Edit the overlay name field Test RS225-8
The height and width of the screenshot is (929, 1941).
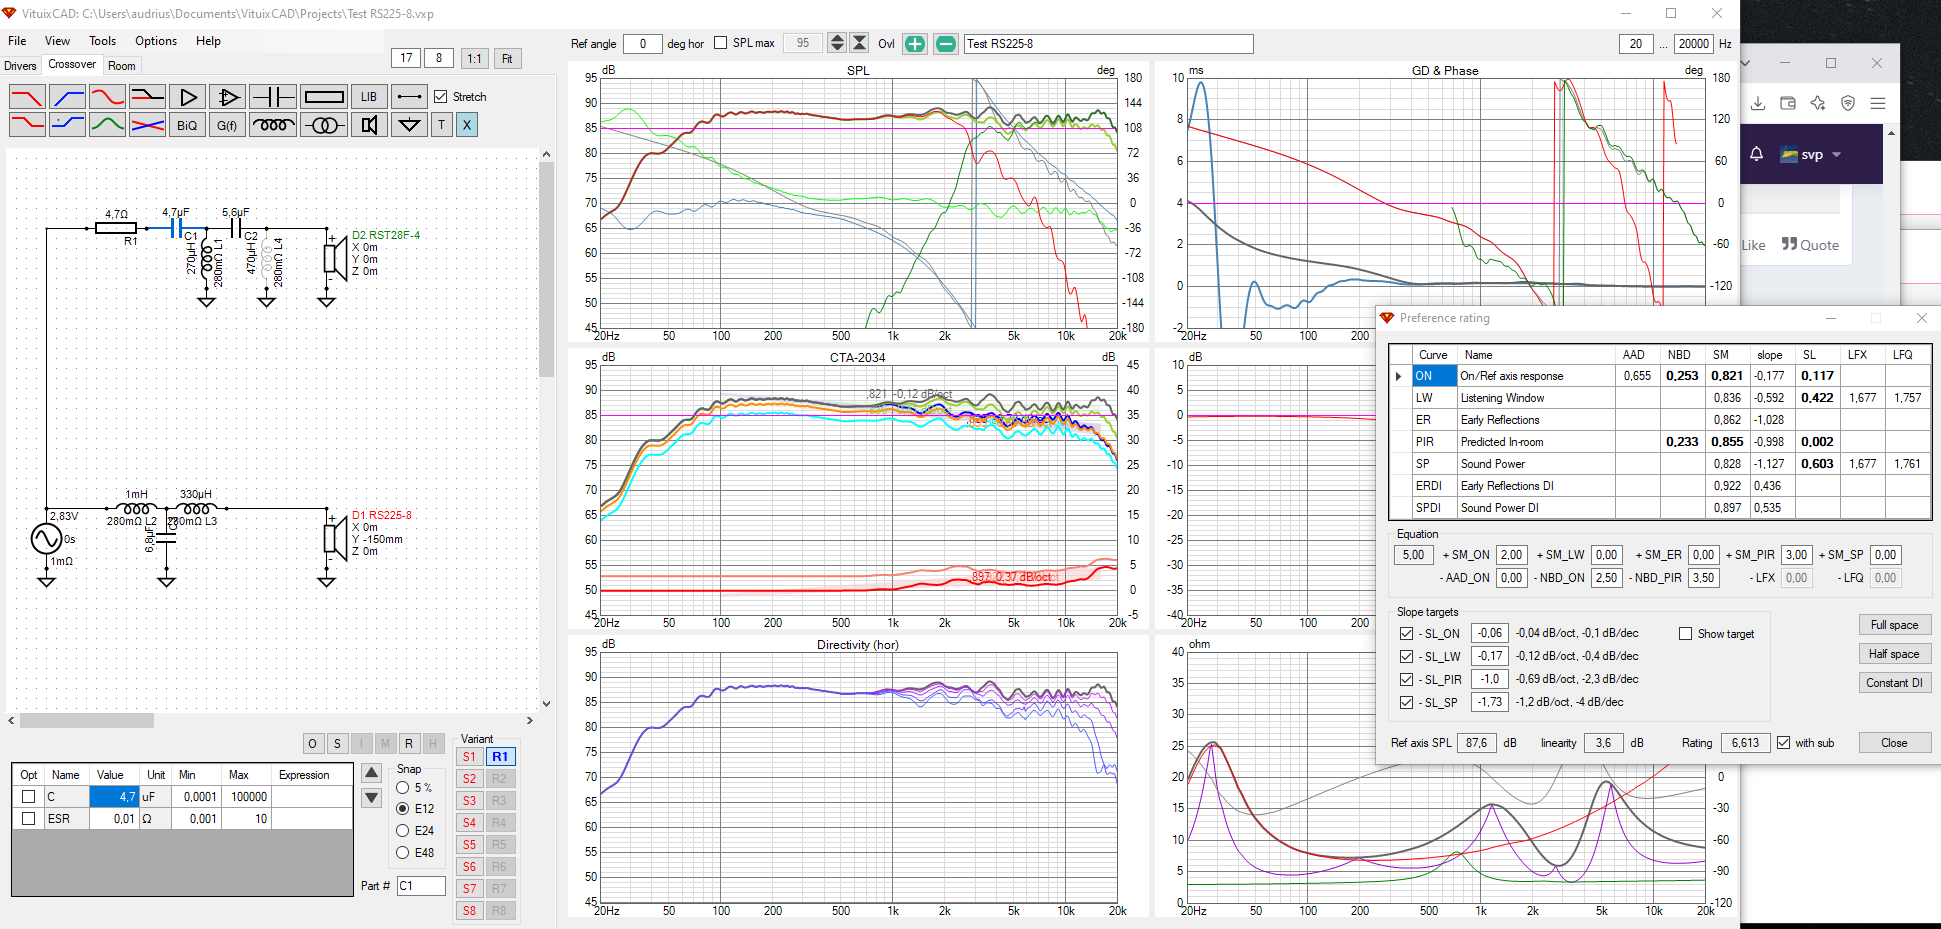coord(1108,44)
